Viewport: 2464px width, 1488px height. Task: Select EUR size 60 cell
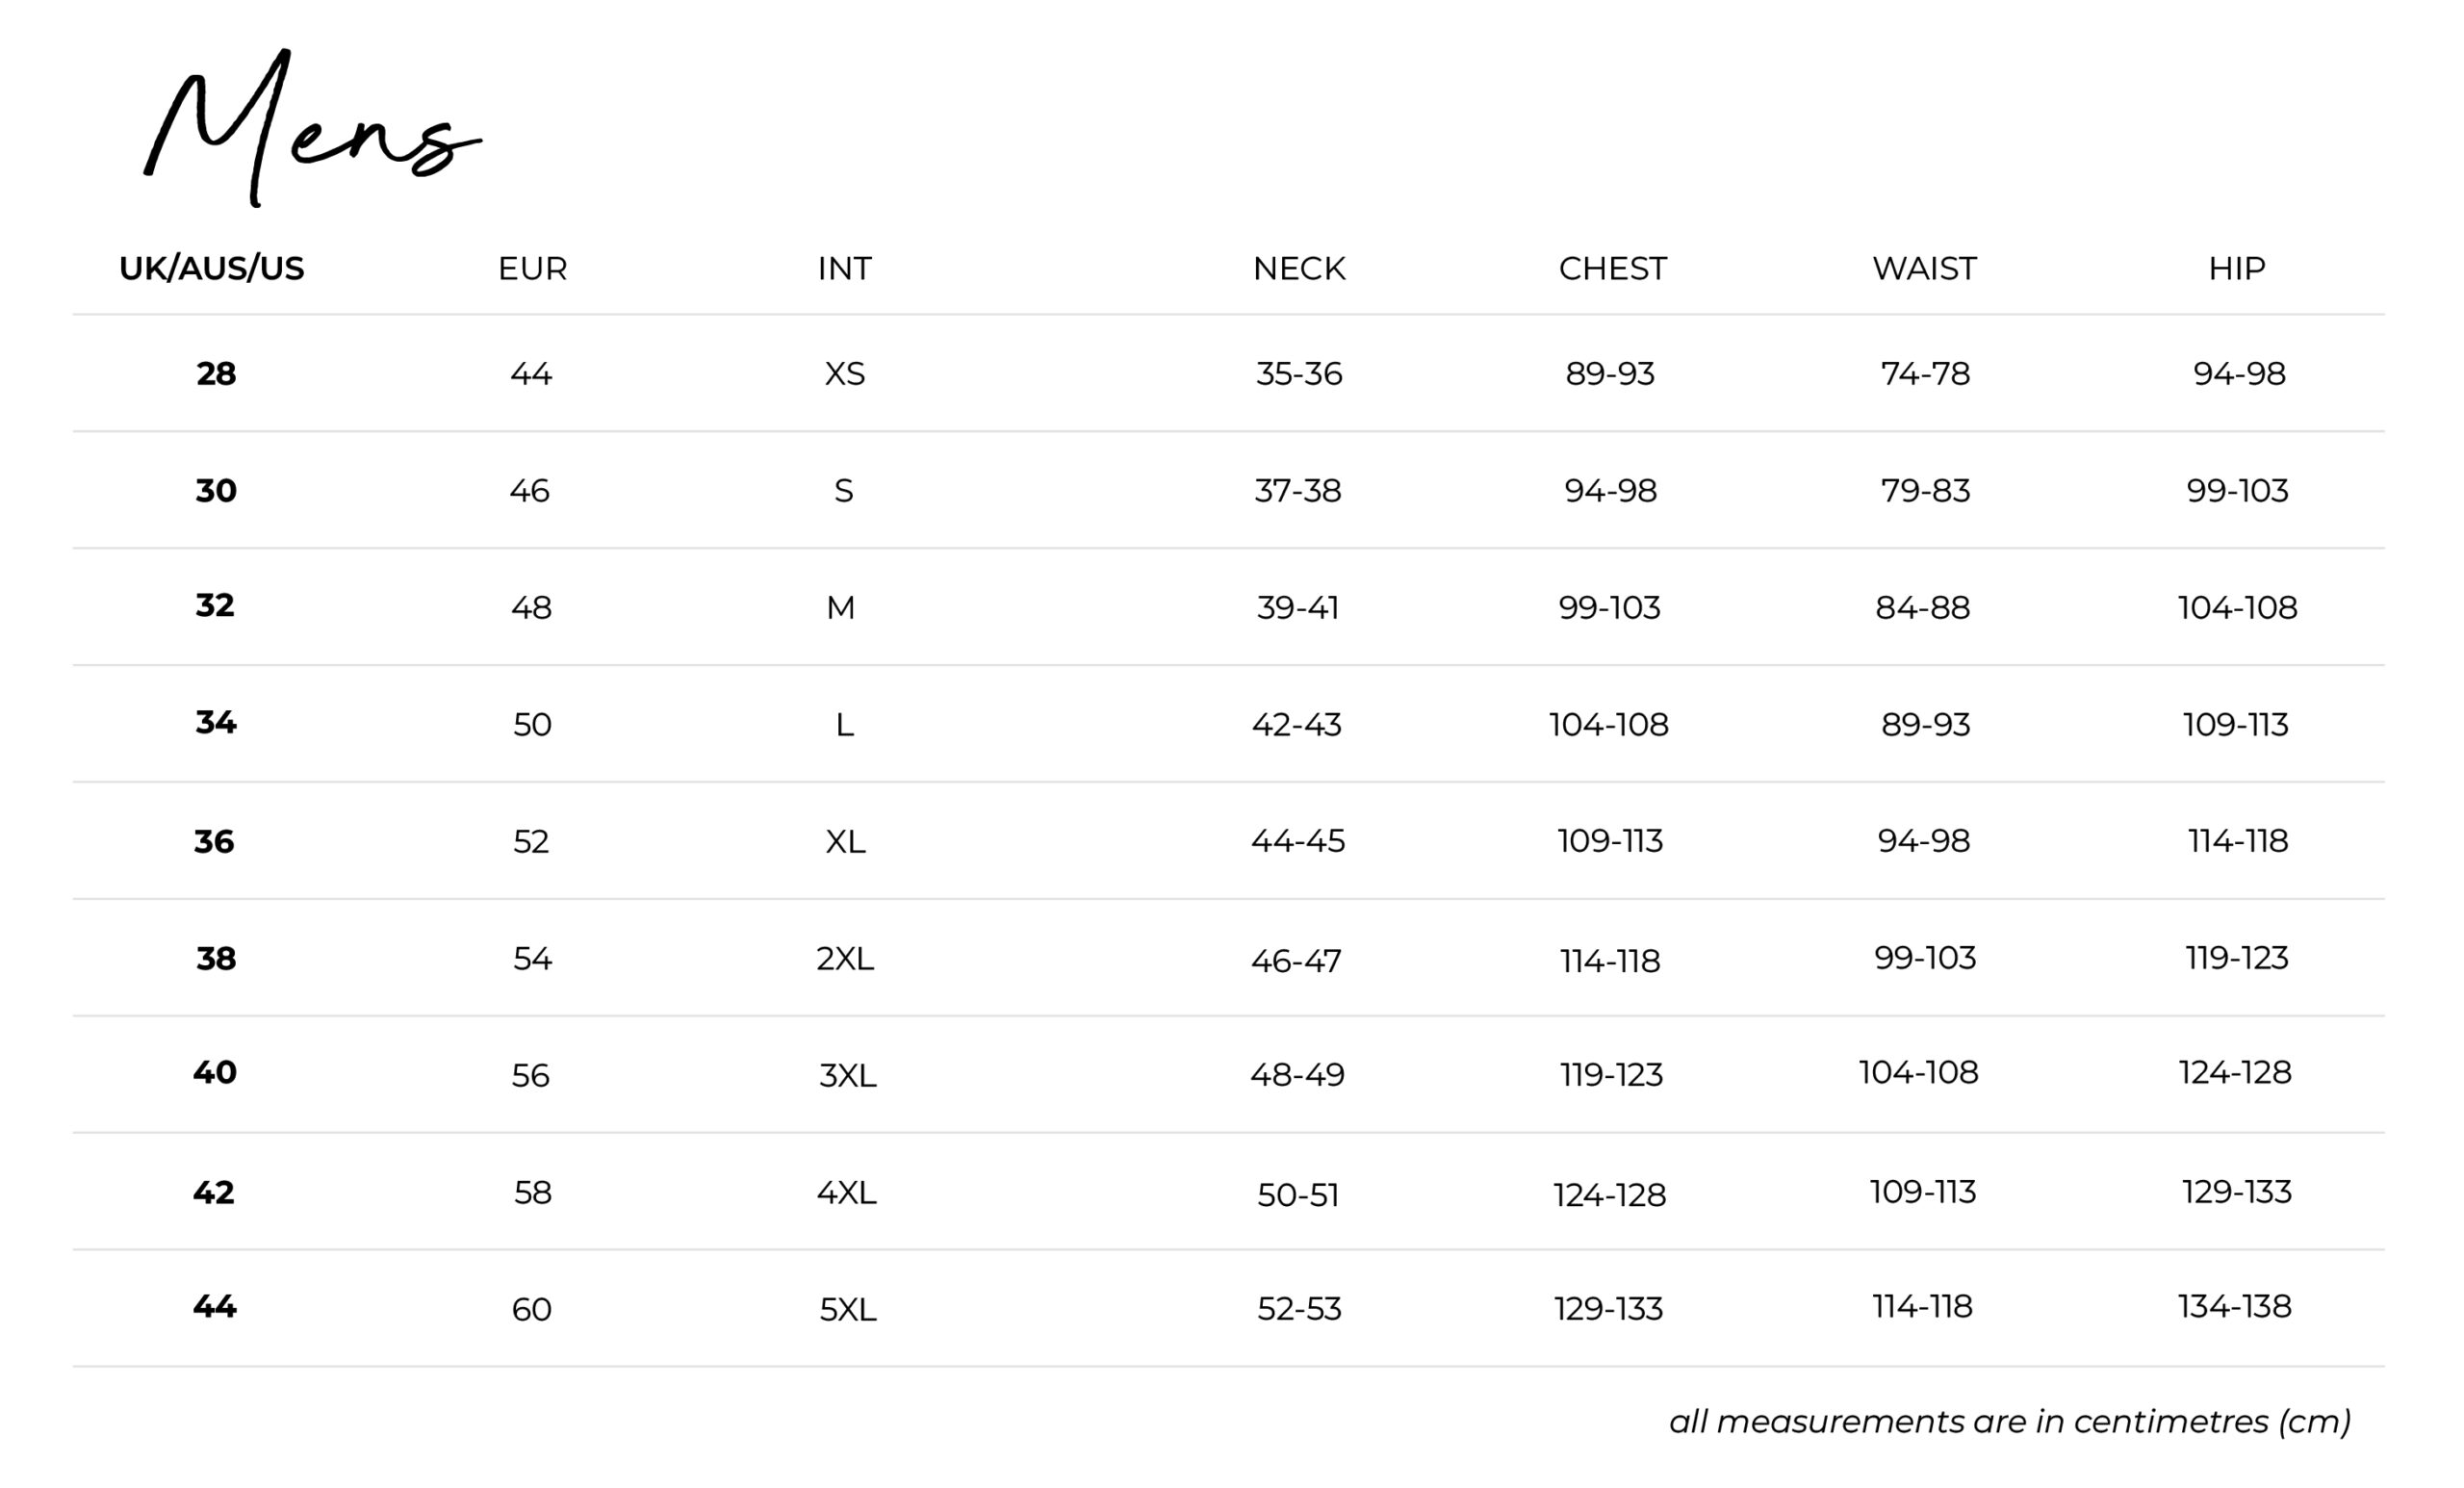pyautogui.click(x=531, y=1309)
